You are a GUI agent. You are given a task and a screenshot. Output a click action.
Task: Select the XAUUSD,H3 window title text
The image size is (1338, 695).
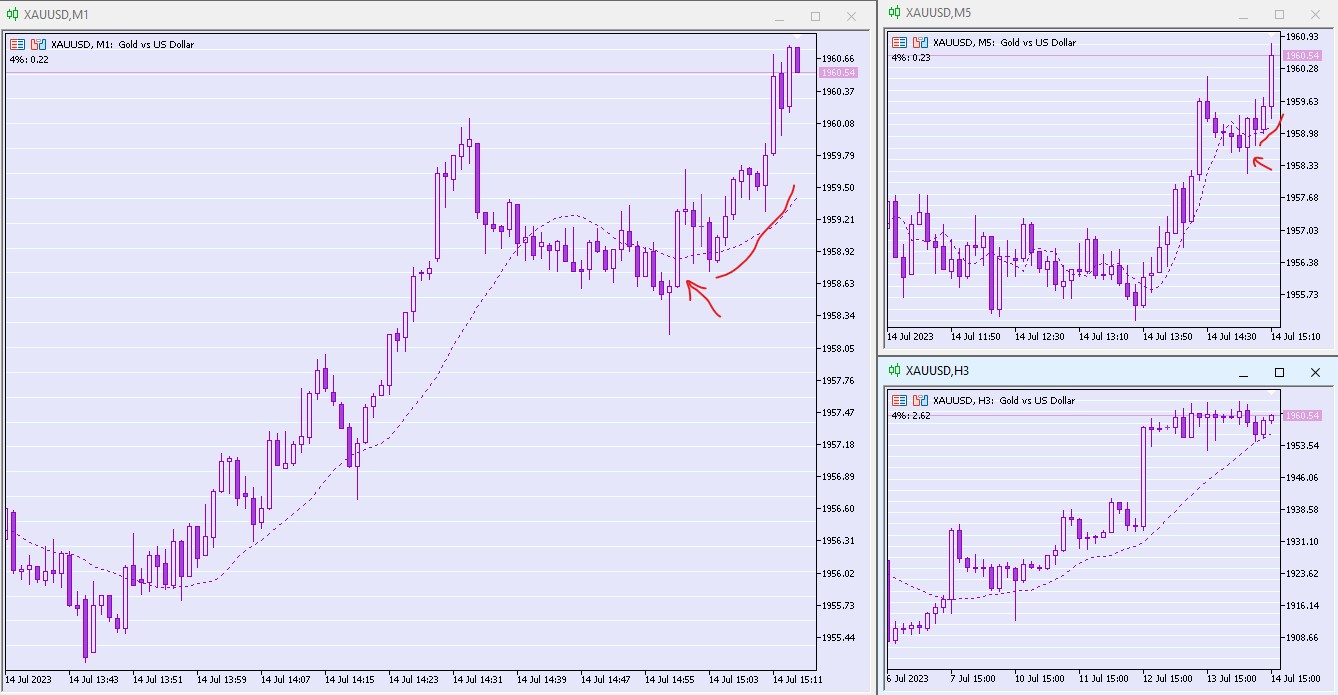coord(937,371)
